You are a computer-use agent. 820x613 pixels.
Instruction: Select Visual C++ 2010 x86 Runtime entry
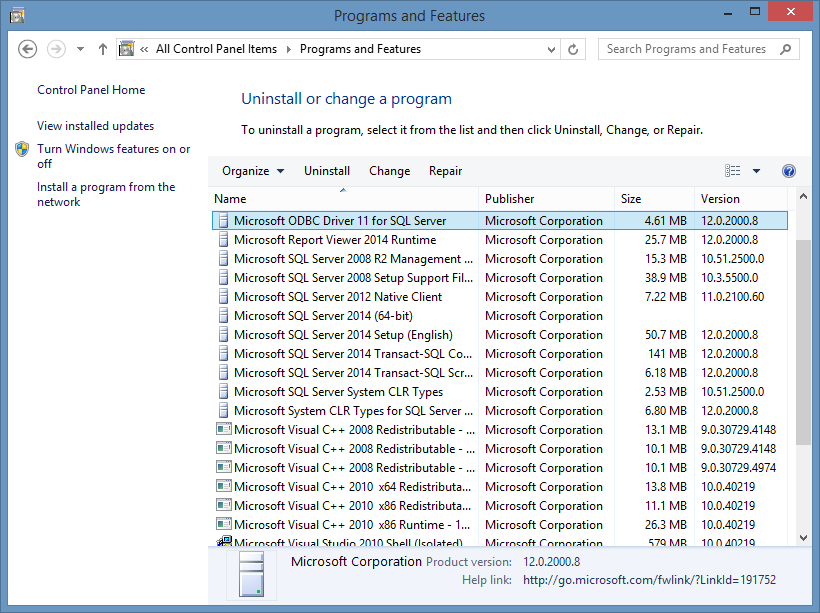[499, 525]
